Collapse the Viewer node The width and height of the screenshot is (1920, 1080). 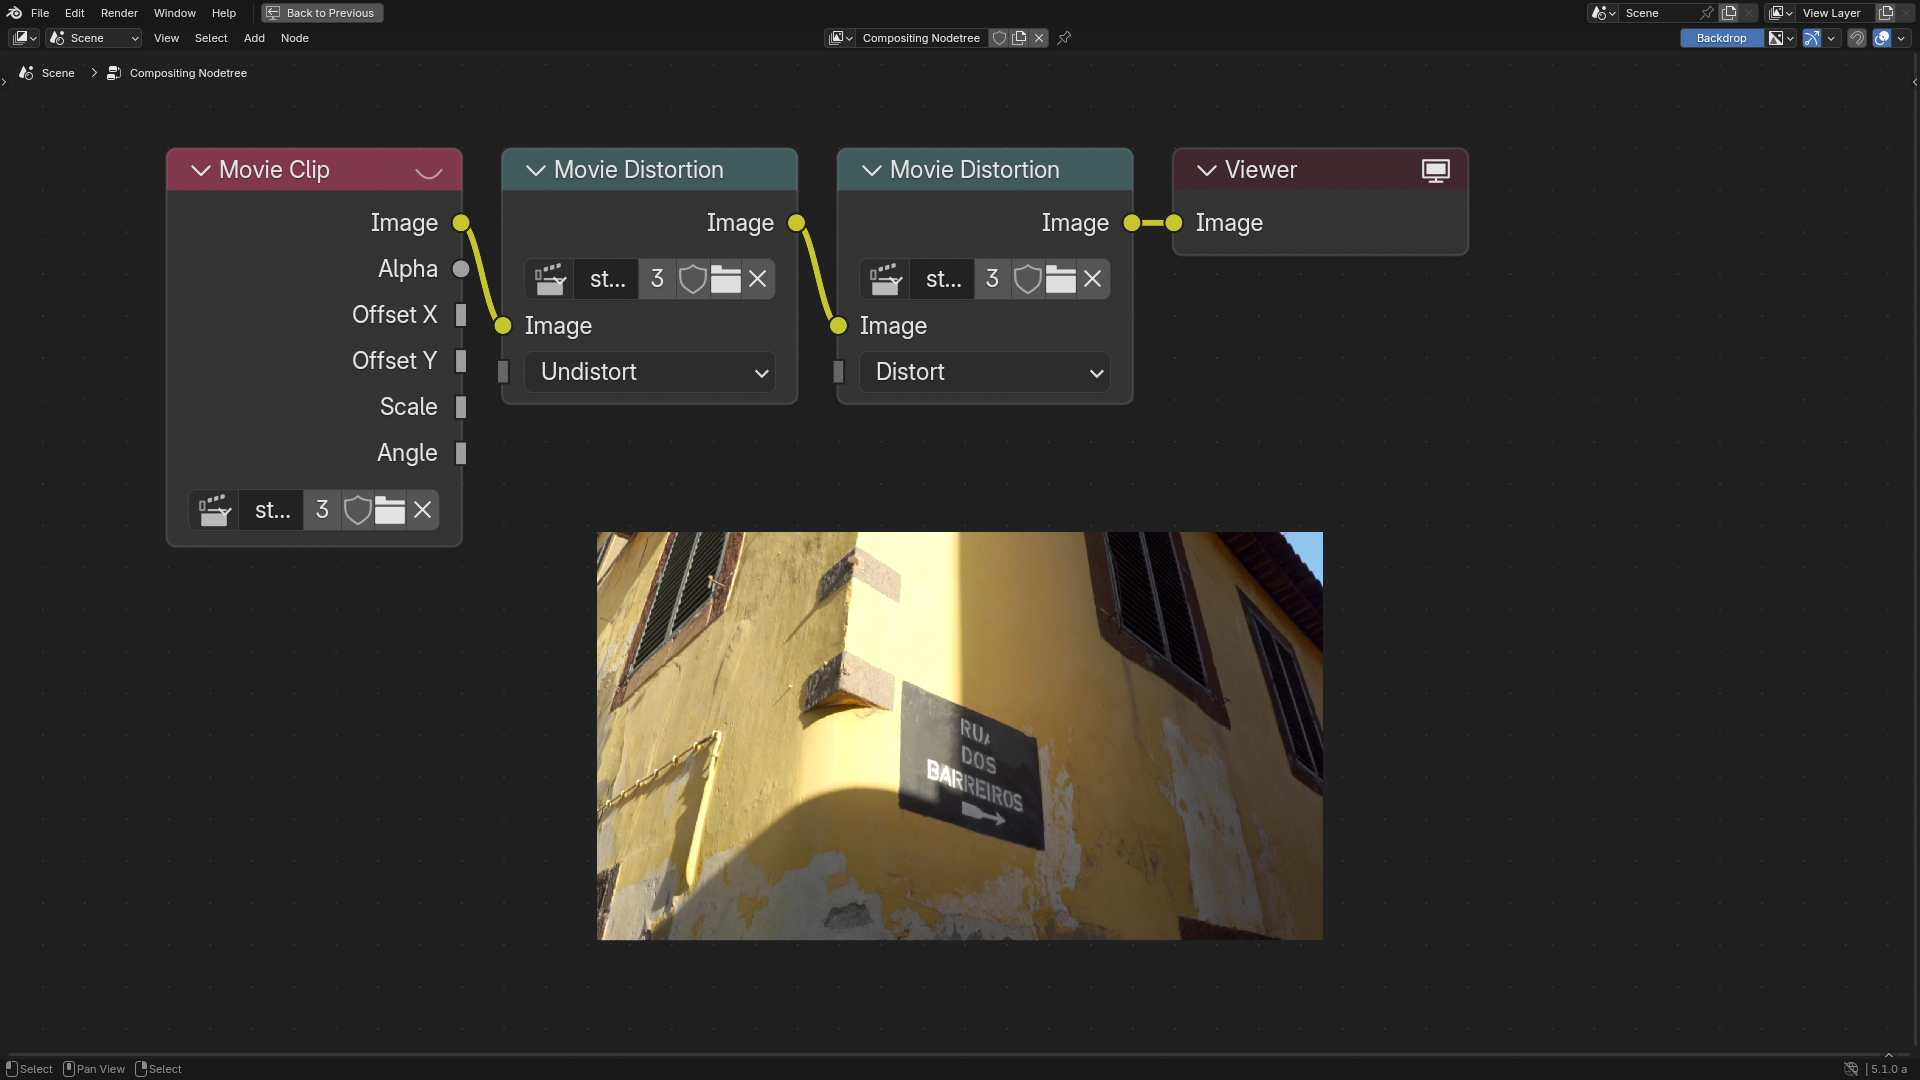pos(1206,170)
